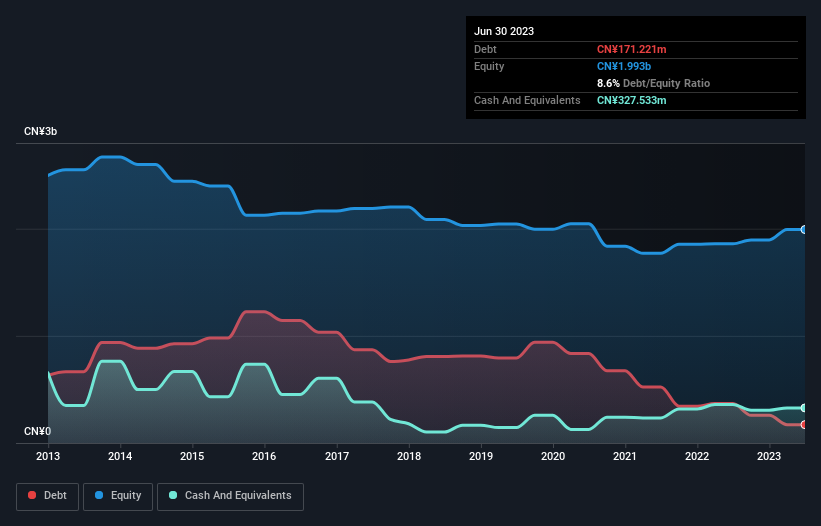Click the 2013 x-axis label

pyautogui.click(x=48, y=456)
